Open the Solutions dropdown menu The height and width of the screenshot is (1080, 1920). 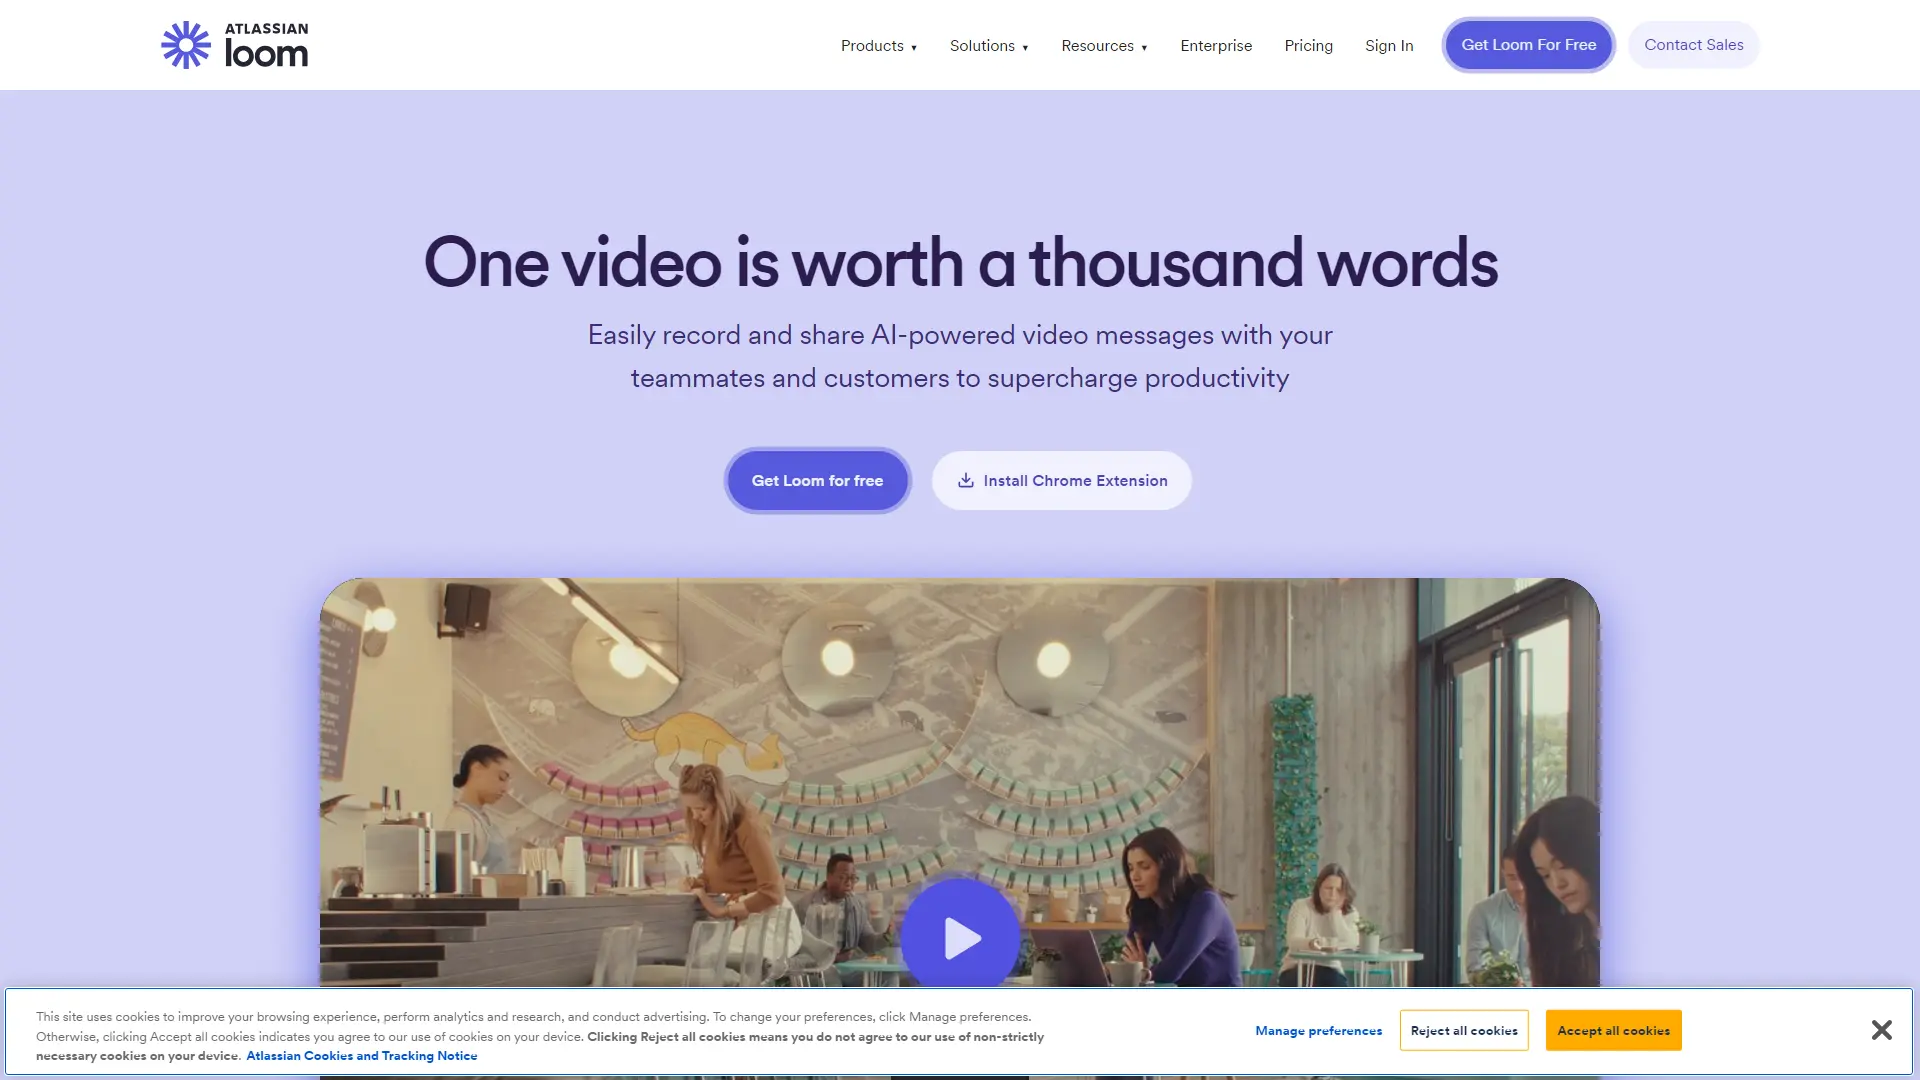coord(988,46)
